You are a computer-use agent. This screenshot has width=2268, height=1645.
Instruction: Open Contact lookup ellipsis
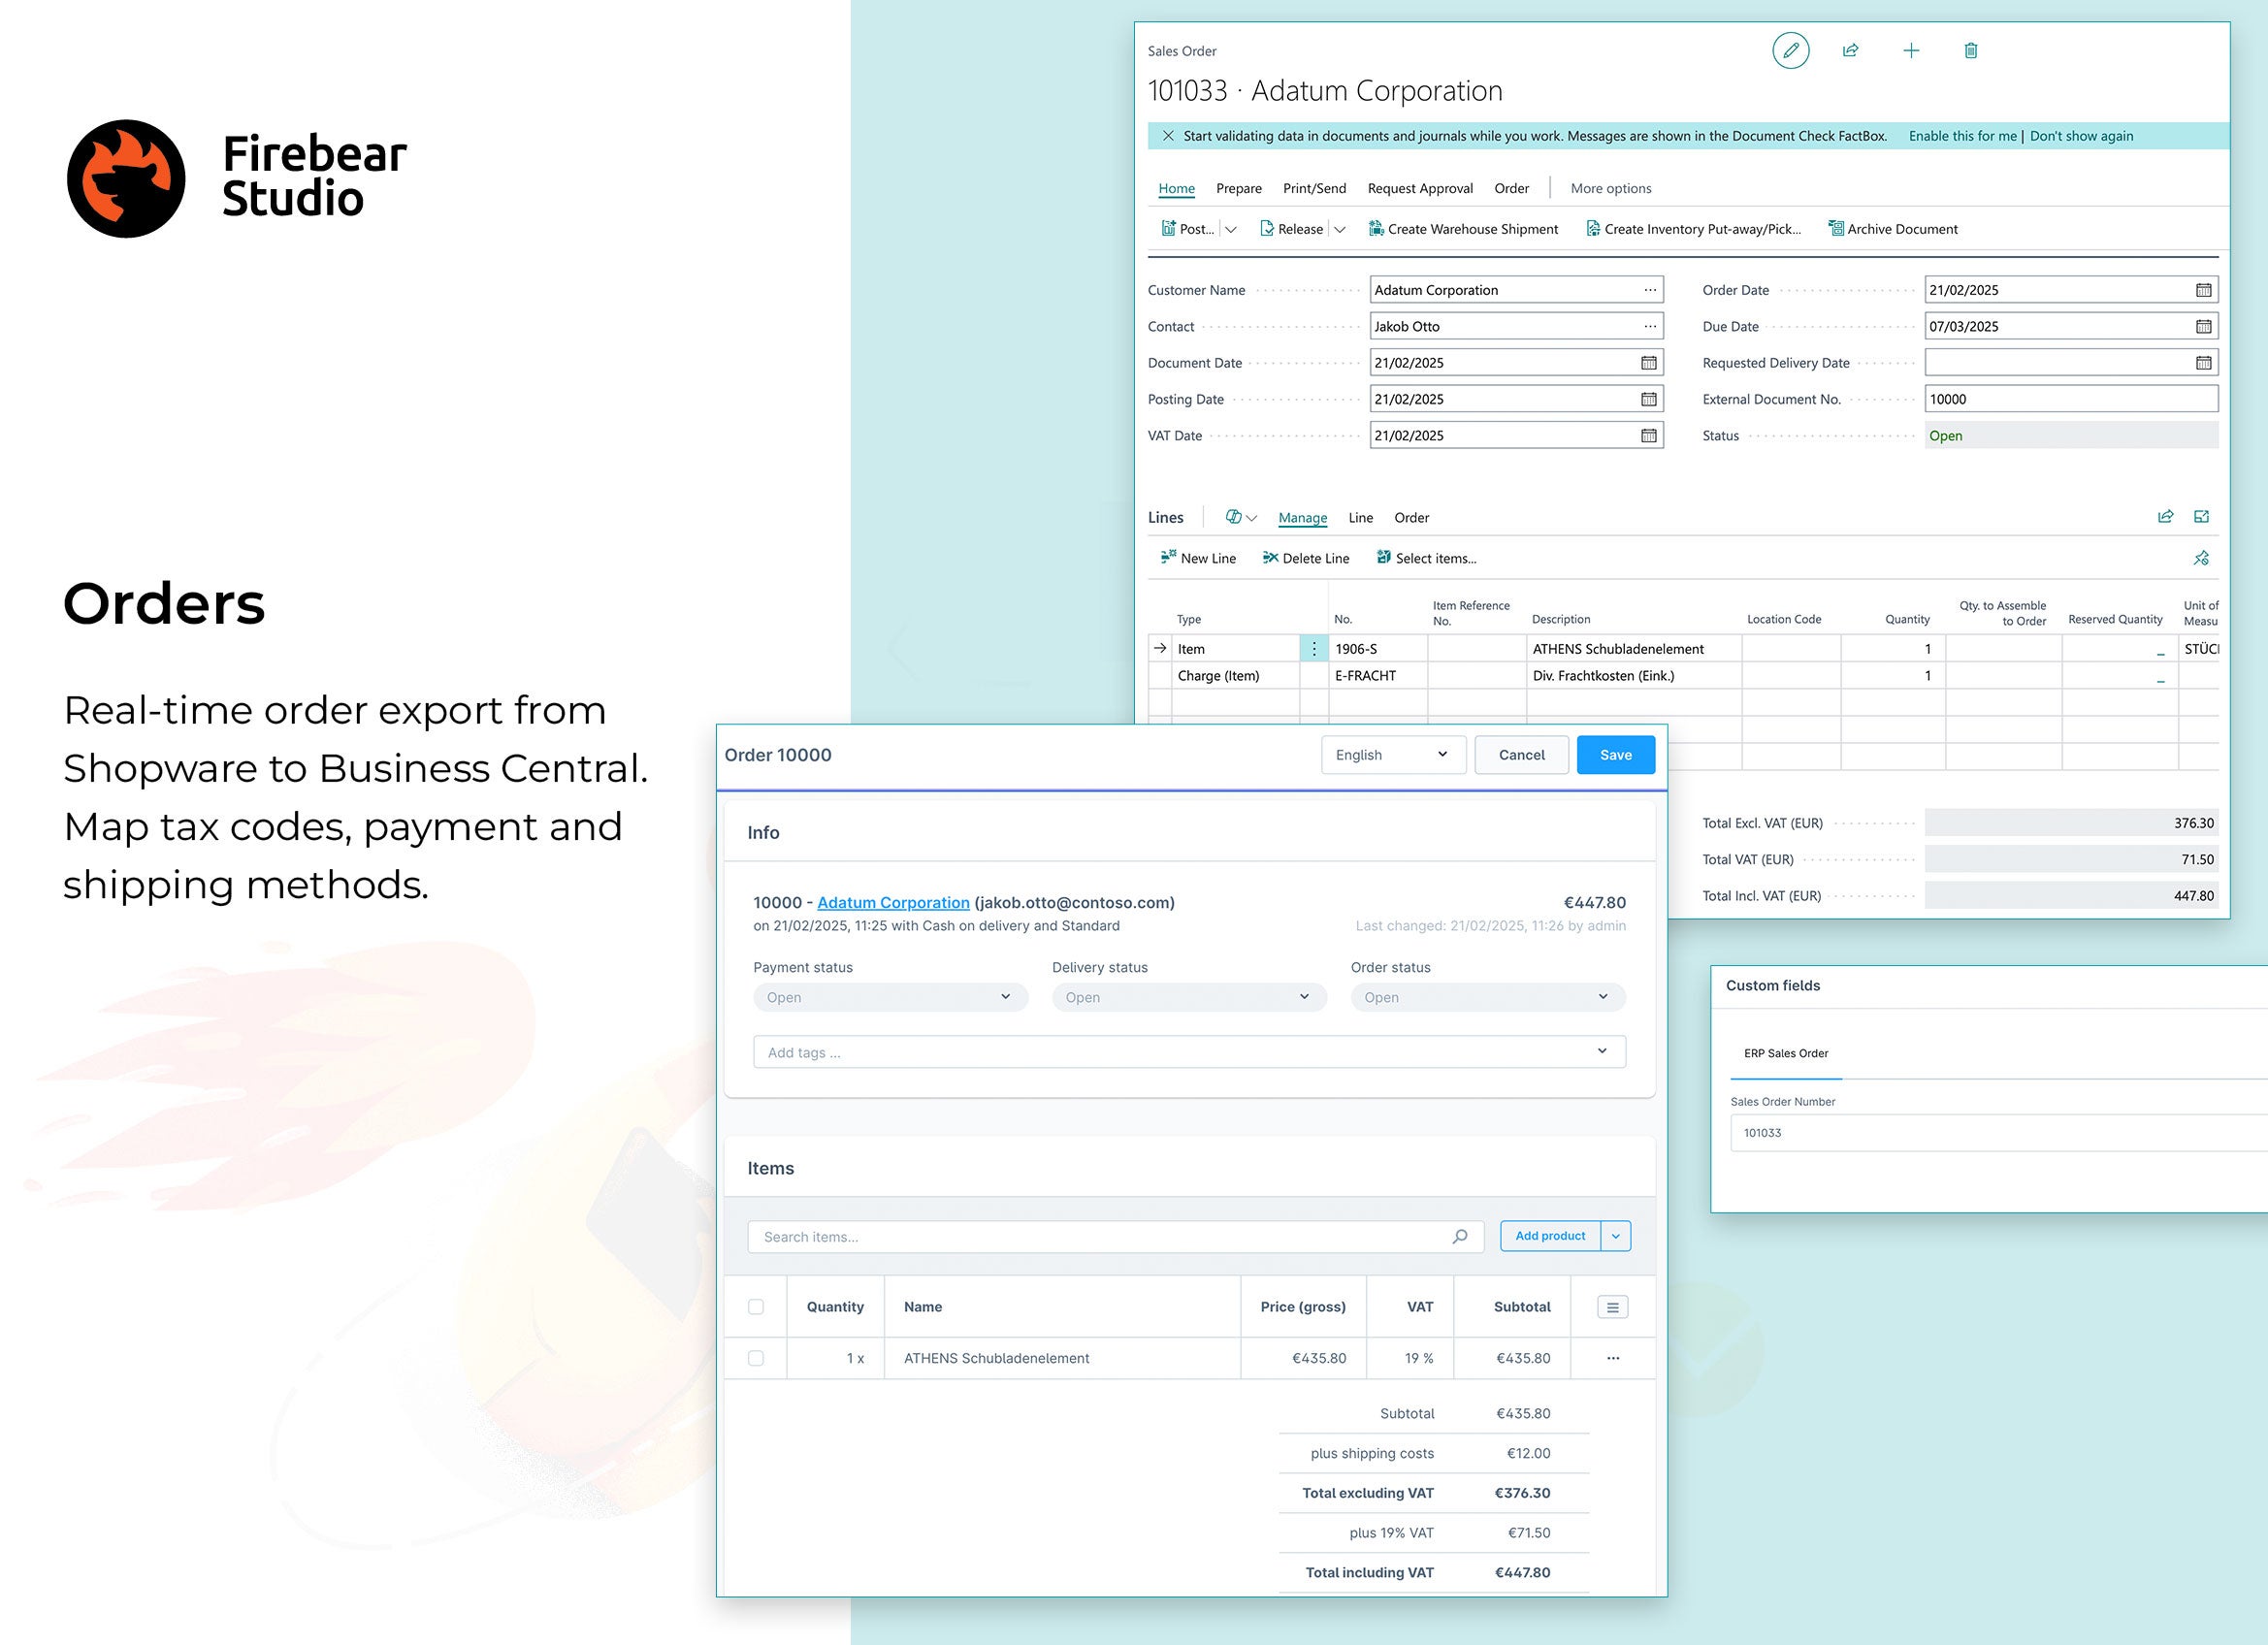(1649, 326)
